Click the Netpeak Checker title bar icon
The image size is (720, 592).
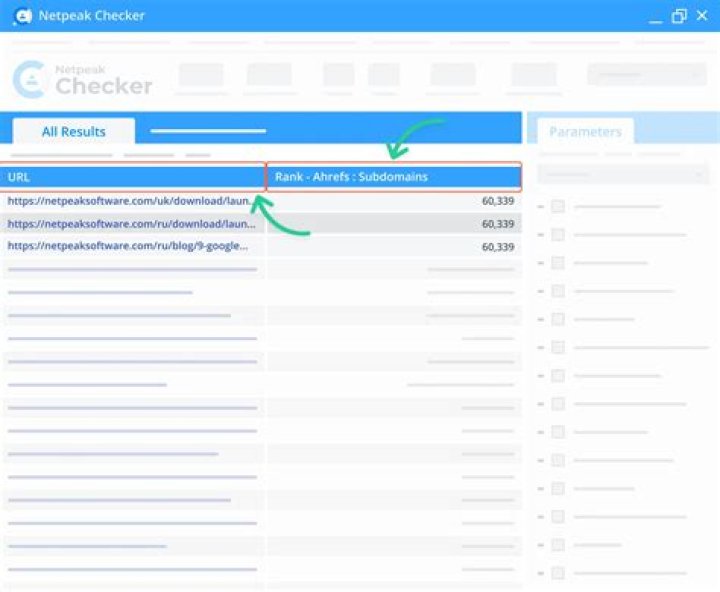tap(21, 16)
